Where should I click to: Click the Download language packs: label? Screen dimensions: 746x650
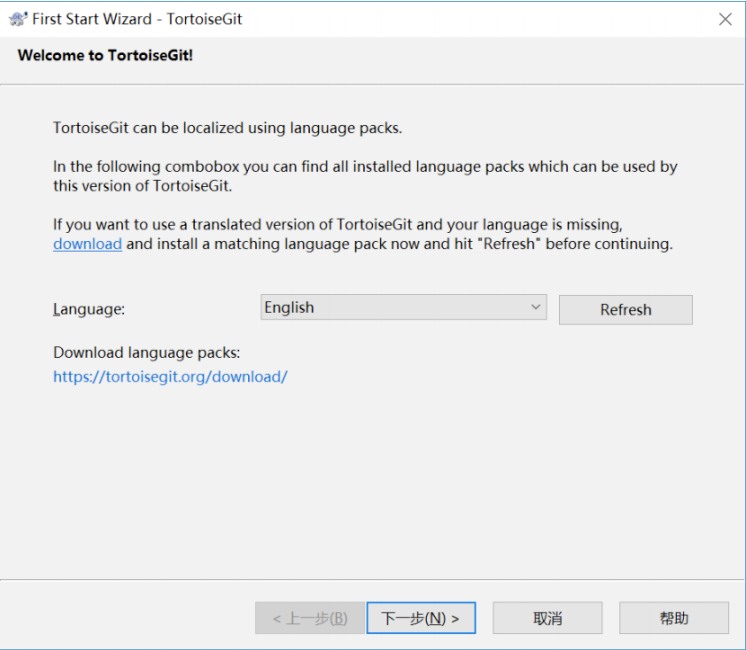click(147, 353)
